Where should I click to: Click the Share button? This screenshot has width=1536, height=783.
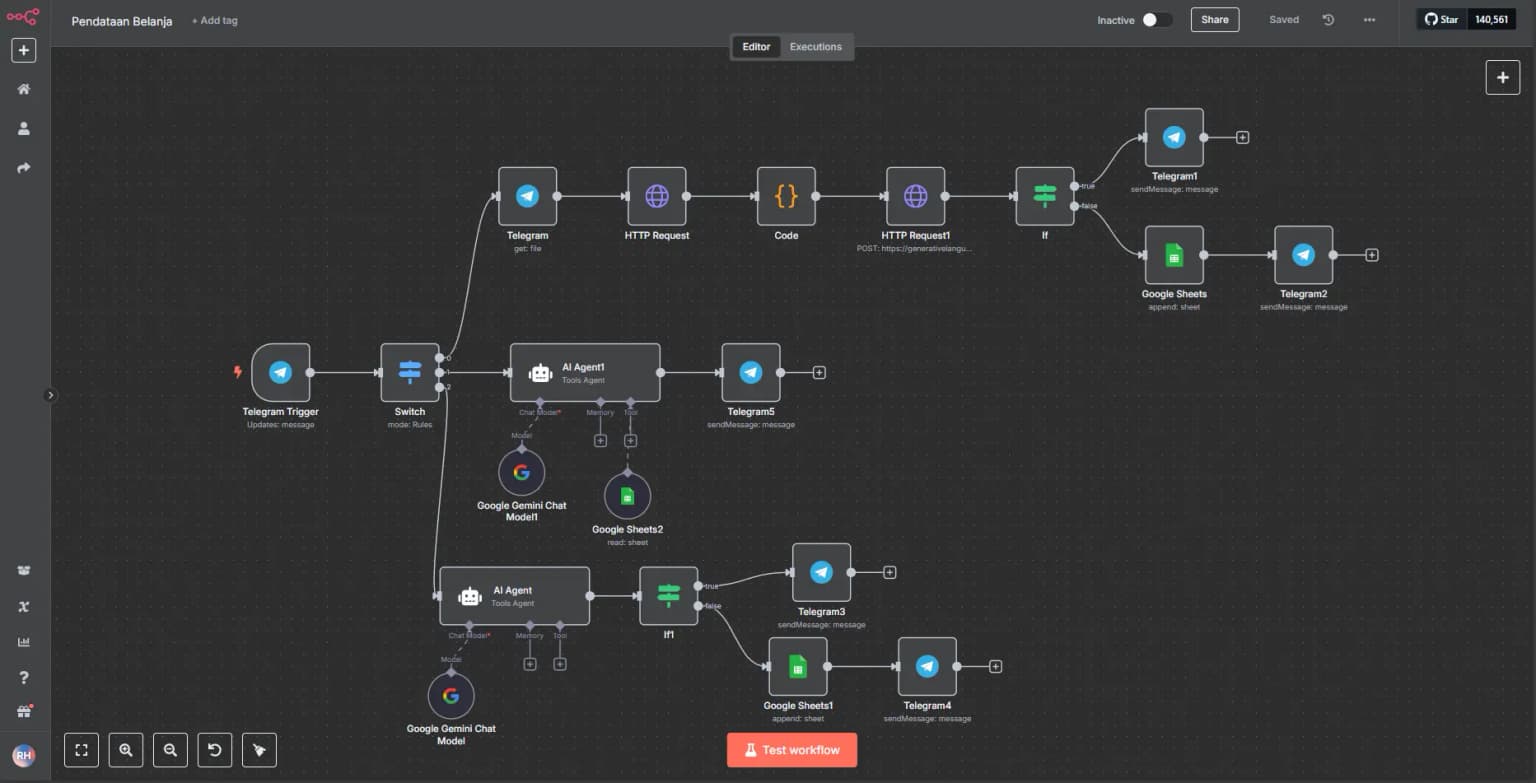(1215, 20)
